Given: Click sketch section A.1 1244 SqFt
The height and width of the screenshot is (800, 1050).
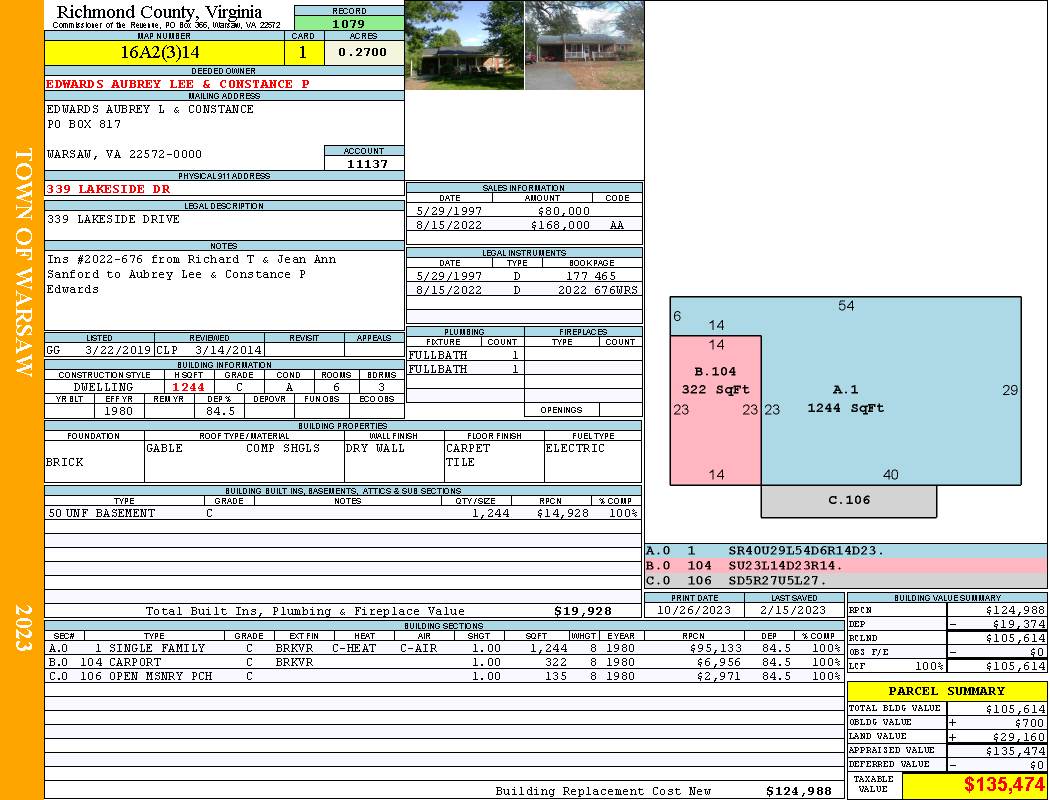Looking at the screenshot, I should tap(846, 399).
